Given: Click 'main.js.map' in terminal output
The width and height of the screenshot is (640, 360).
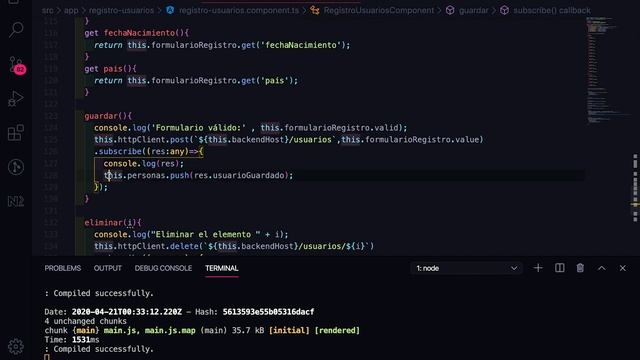Looking at the screenshot, I should (170, 330).
